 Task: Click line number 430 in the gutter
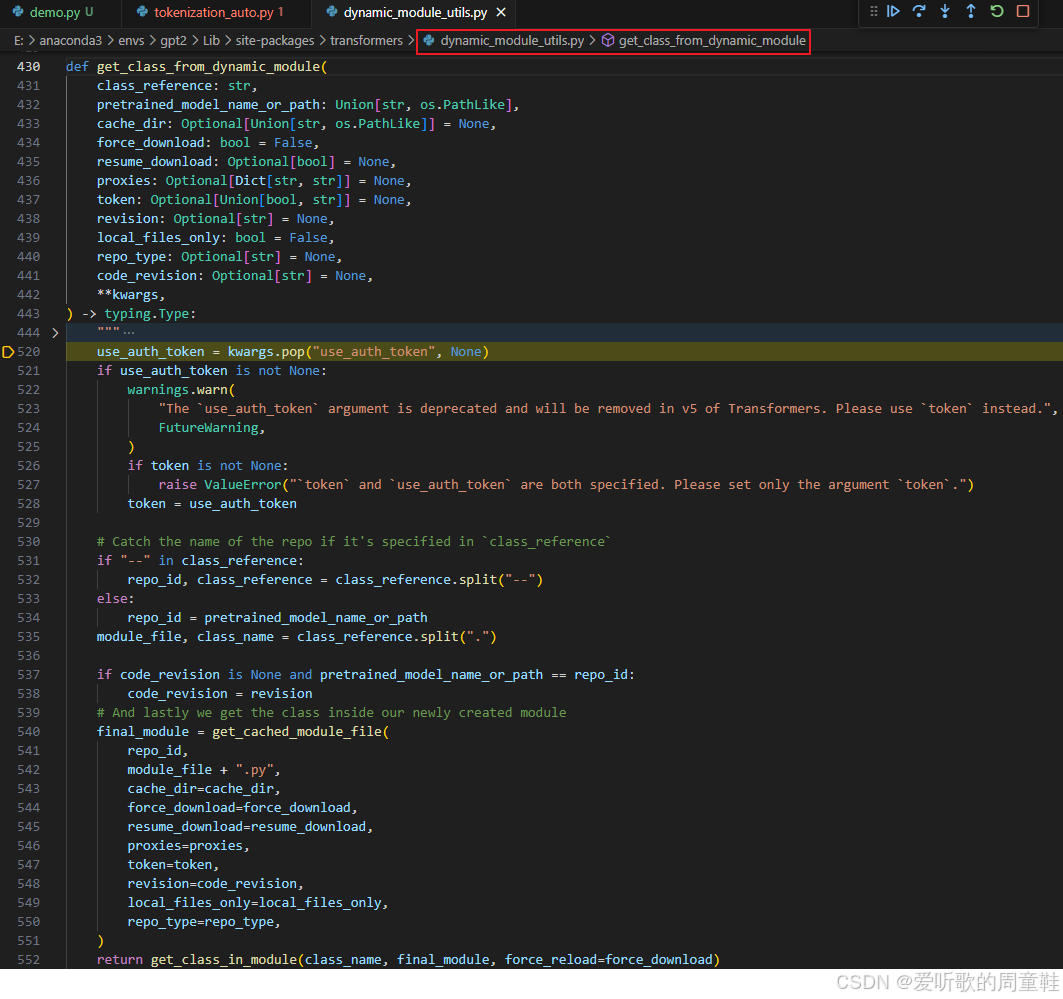coord(28,66)
